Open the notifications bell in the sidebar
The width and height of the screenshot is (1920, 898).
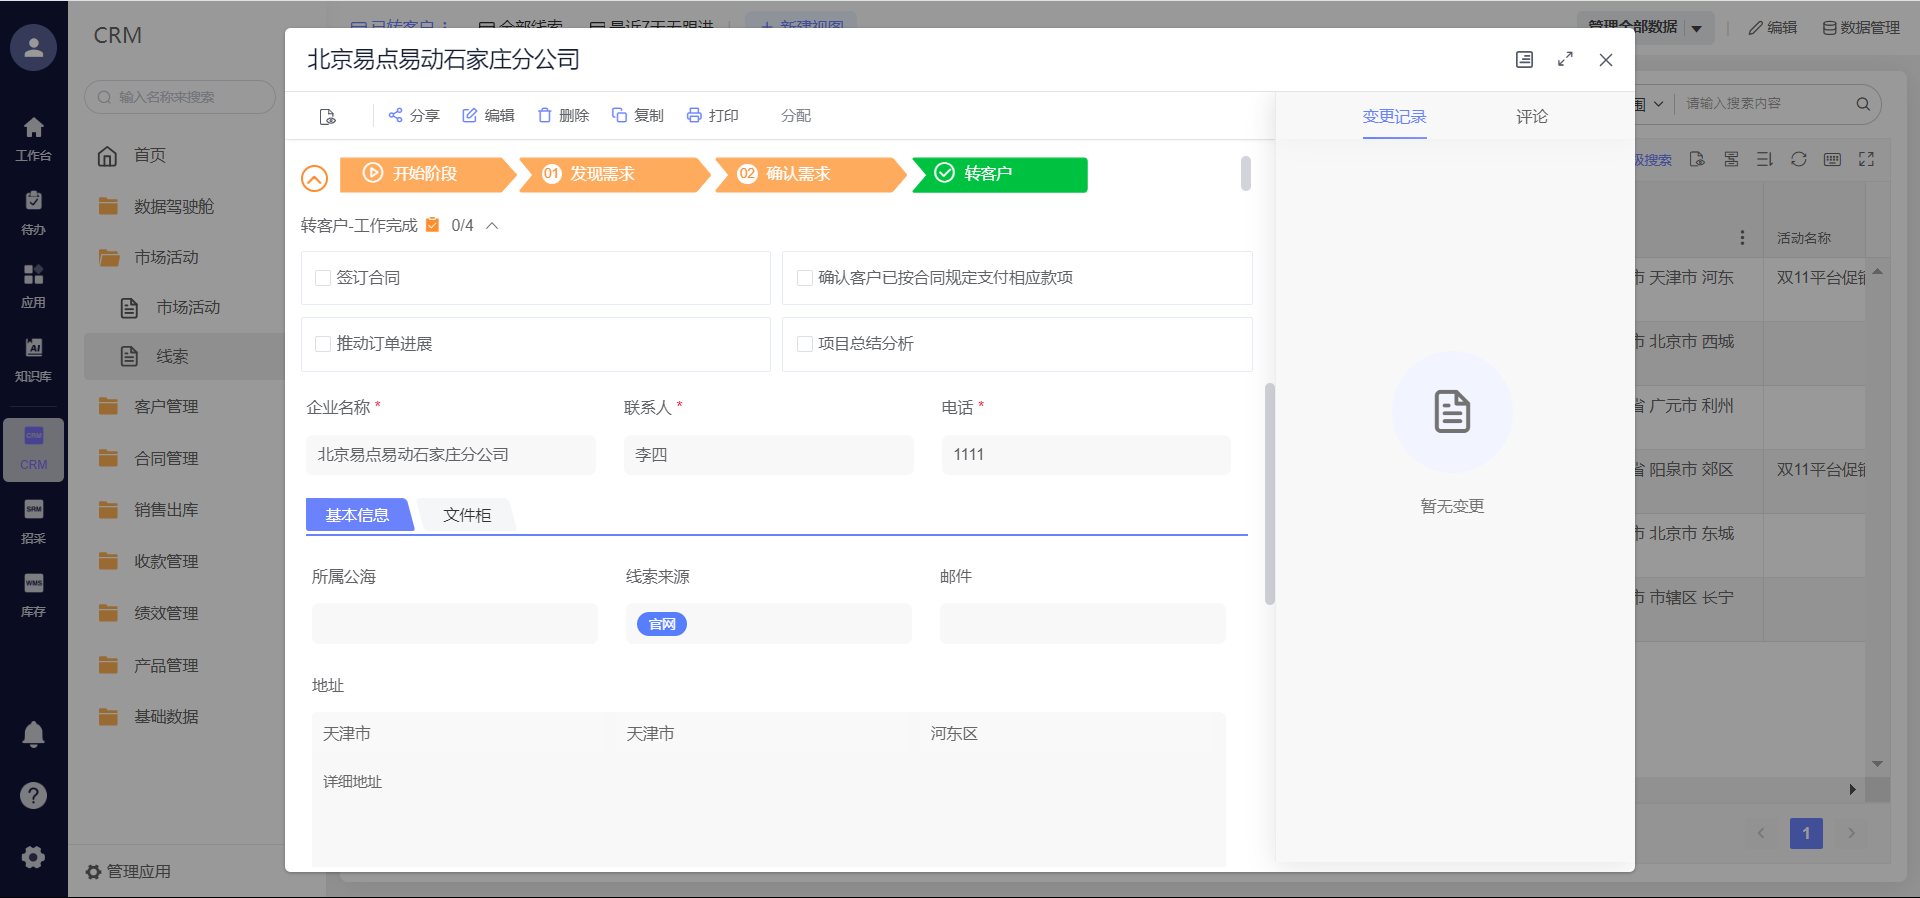[x=33, y=735]
